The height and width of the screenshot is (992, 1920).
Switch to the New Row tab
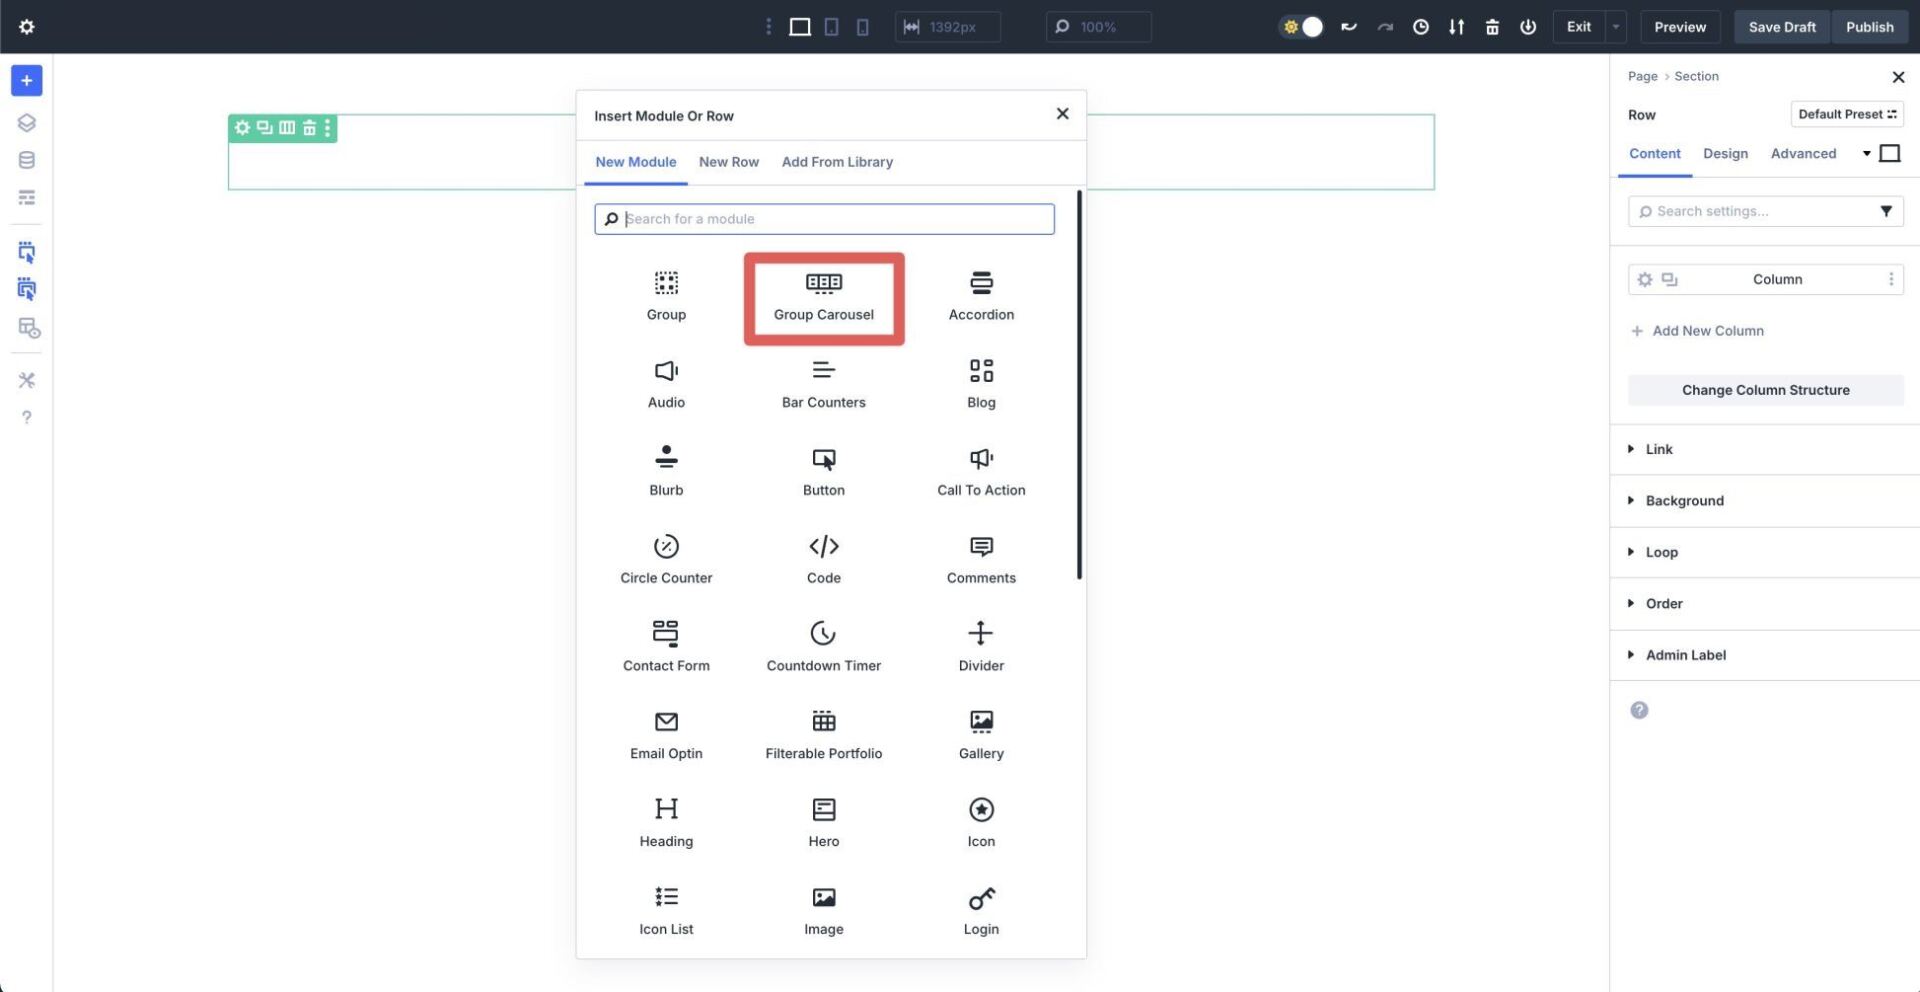(729, 162)
